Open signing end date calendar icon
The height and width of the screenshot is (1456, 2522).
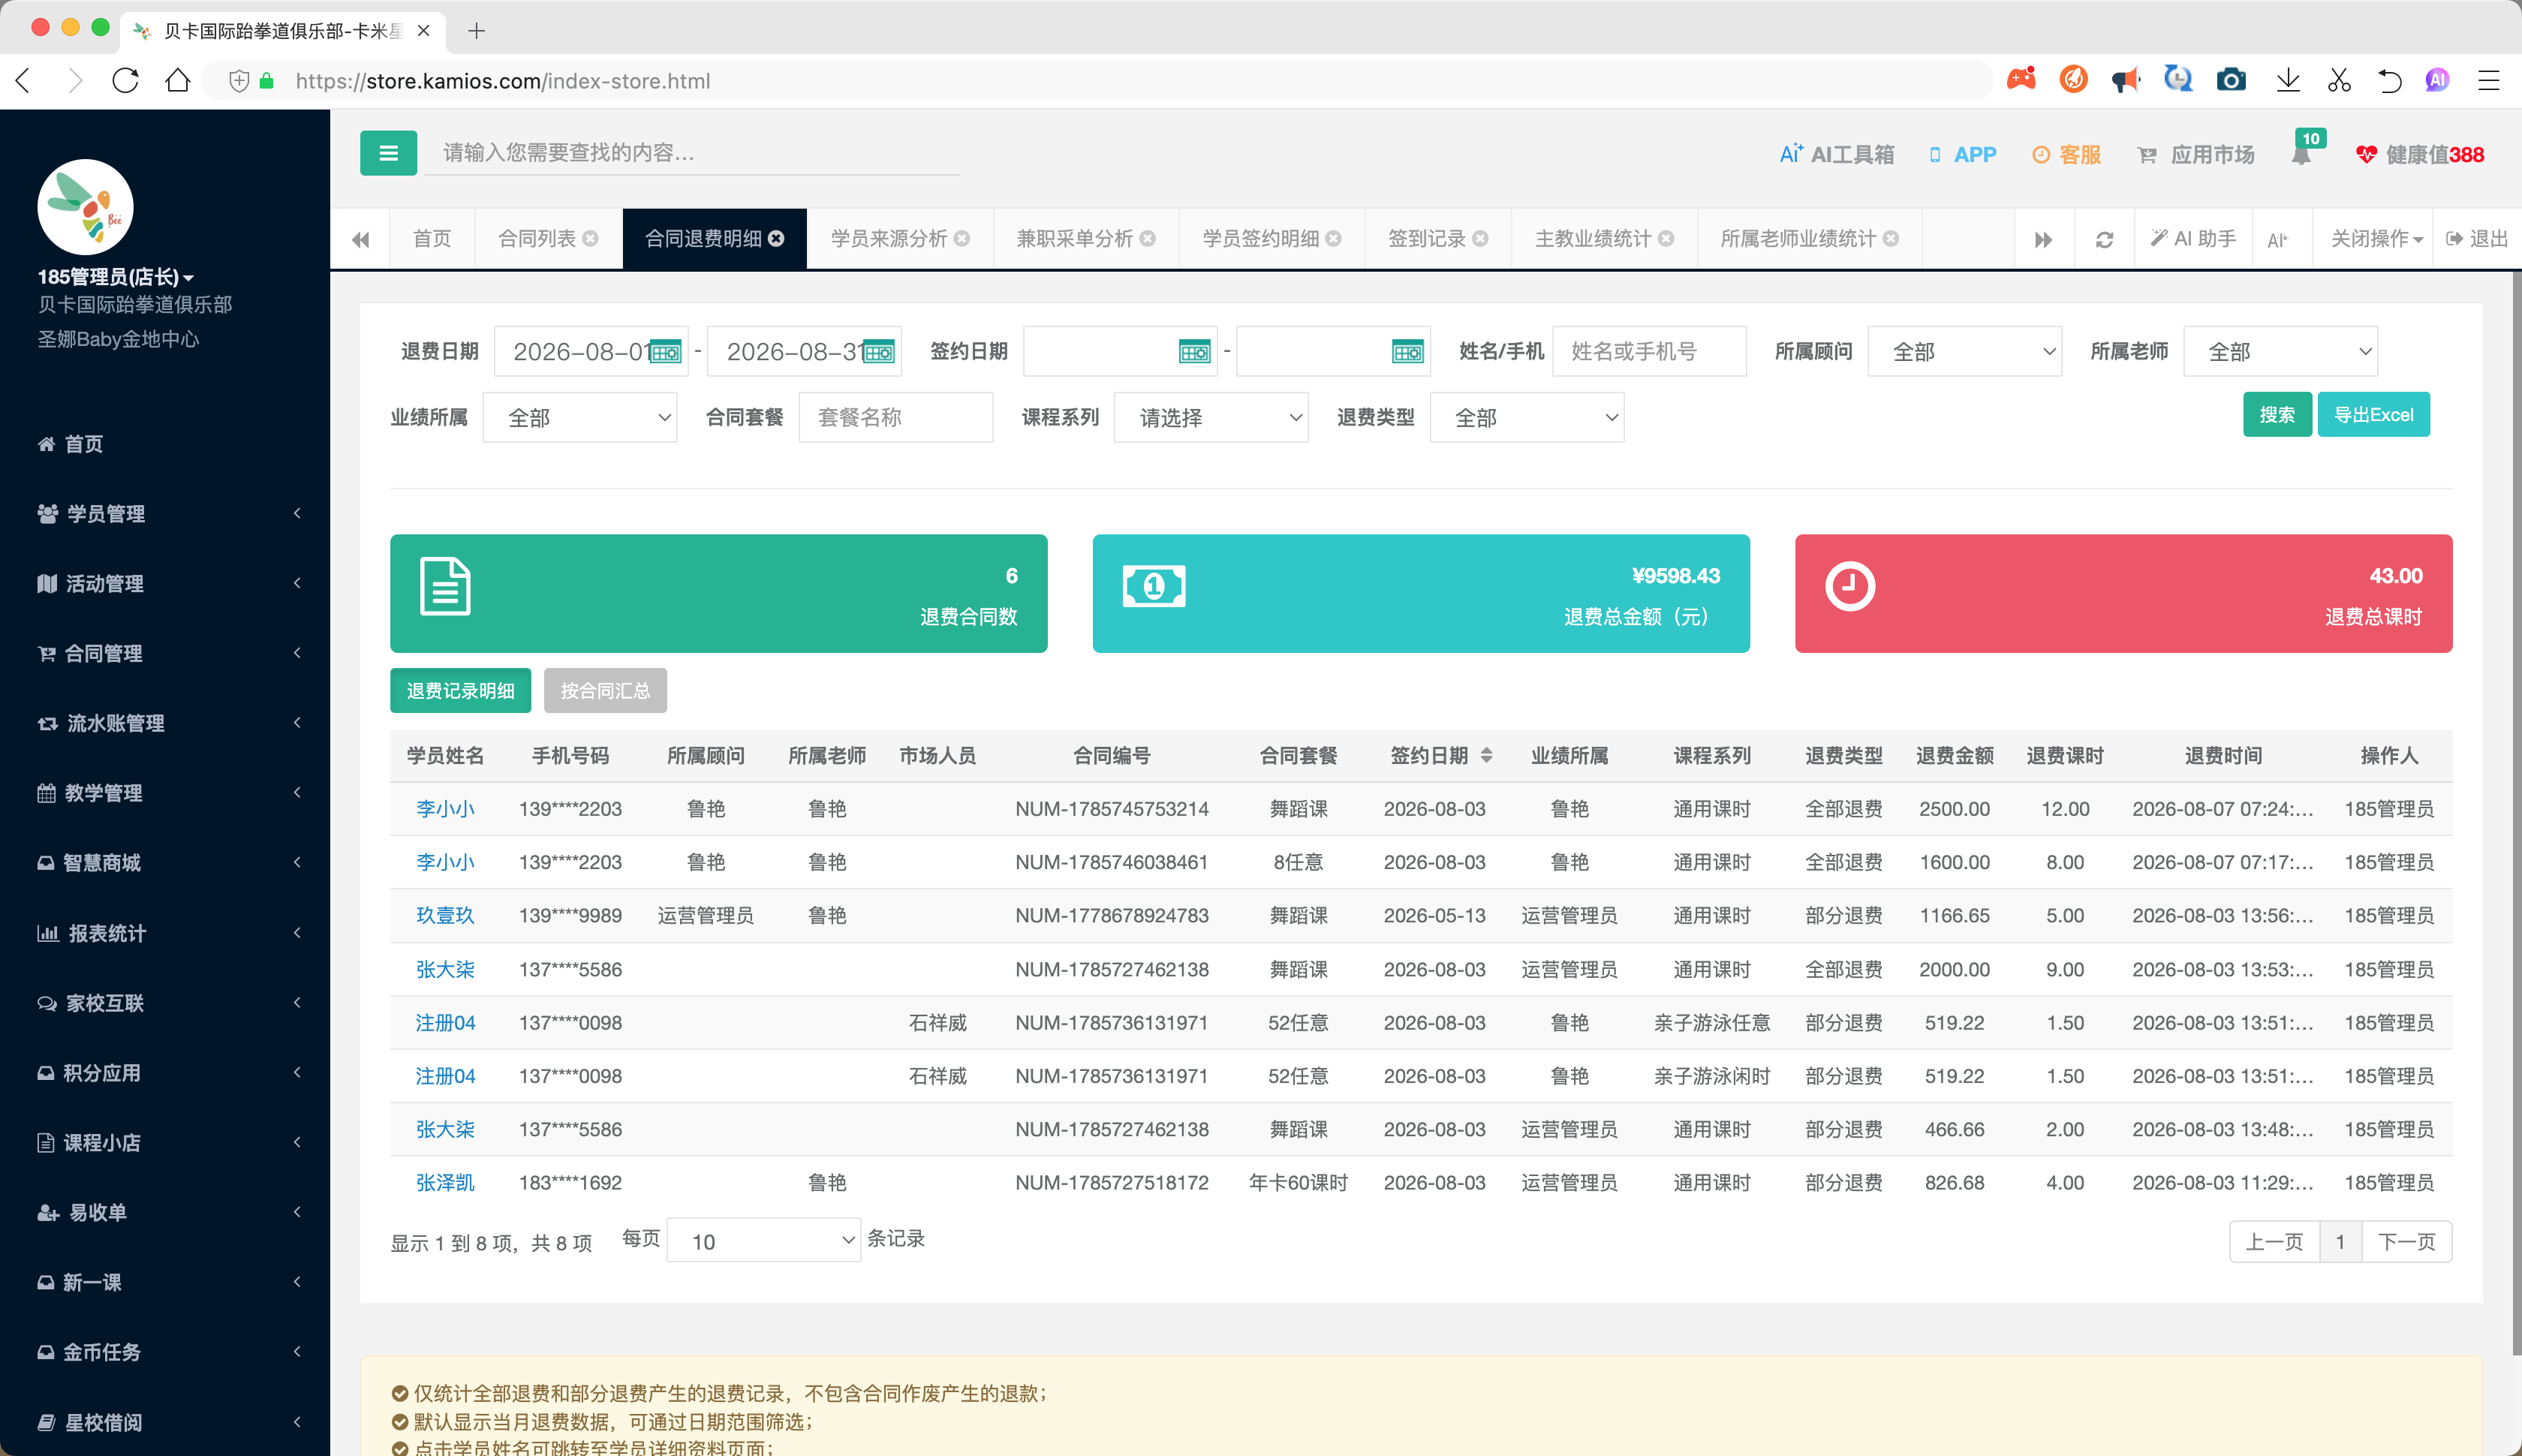tap(1407, 352)
